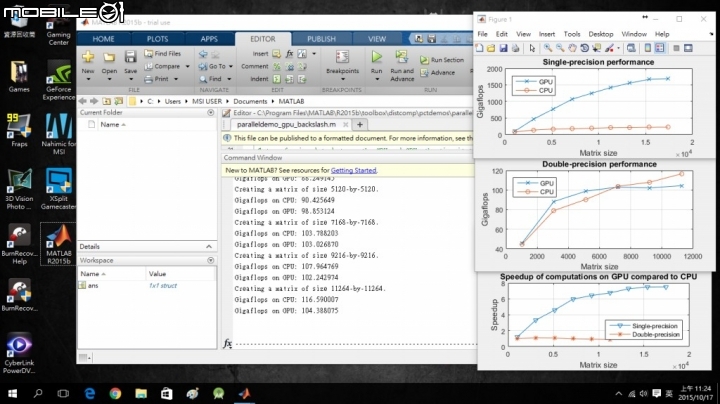
Task: Run the script with the green Run arrow
Action: point(377,57)
